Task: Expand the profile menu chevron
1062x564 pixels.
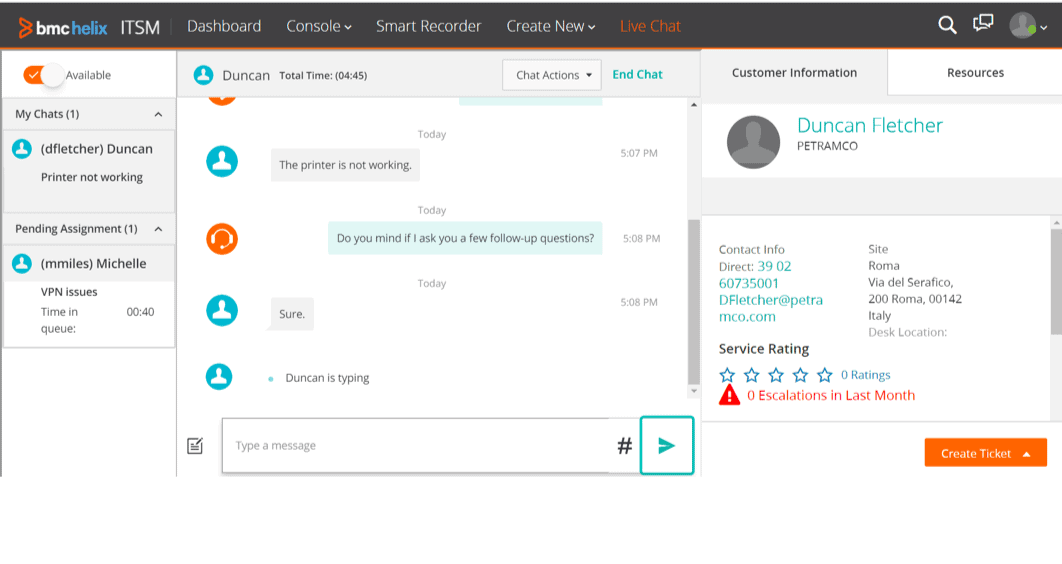Action: point(1044,28)
